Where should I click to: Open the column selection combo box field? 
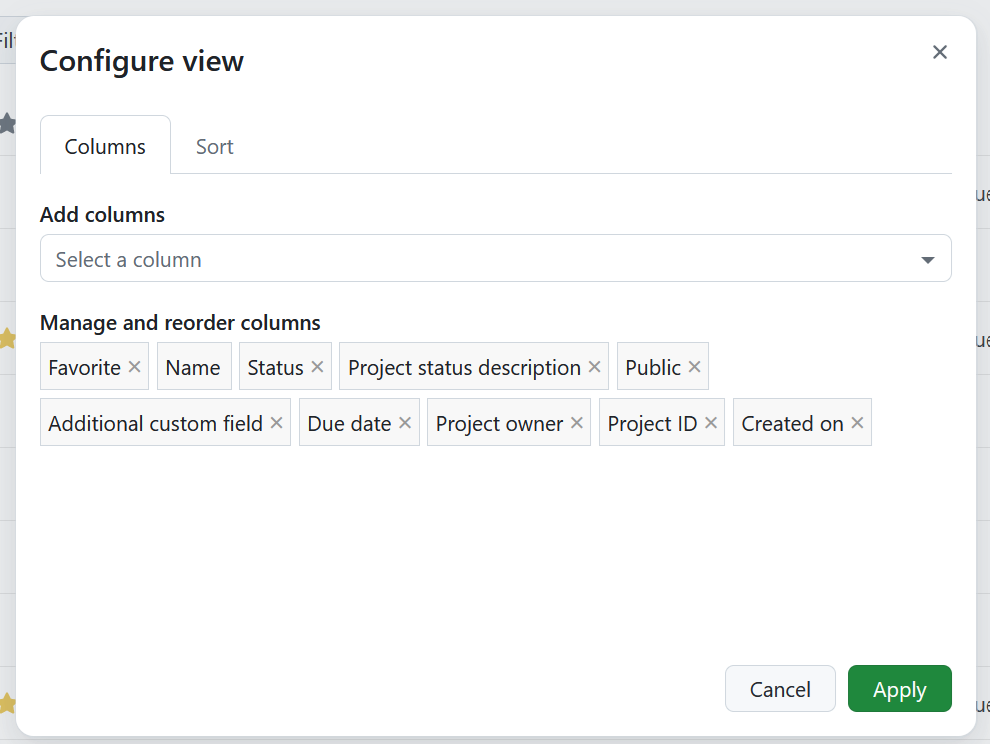pyautogui.click(x=400, y=258)
